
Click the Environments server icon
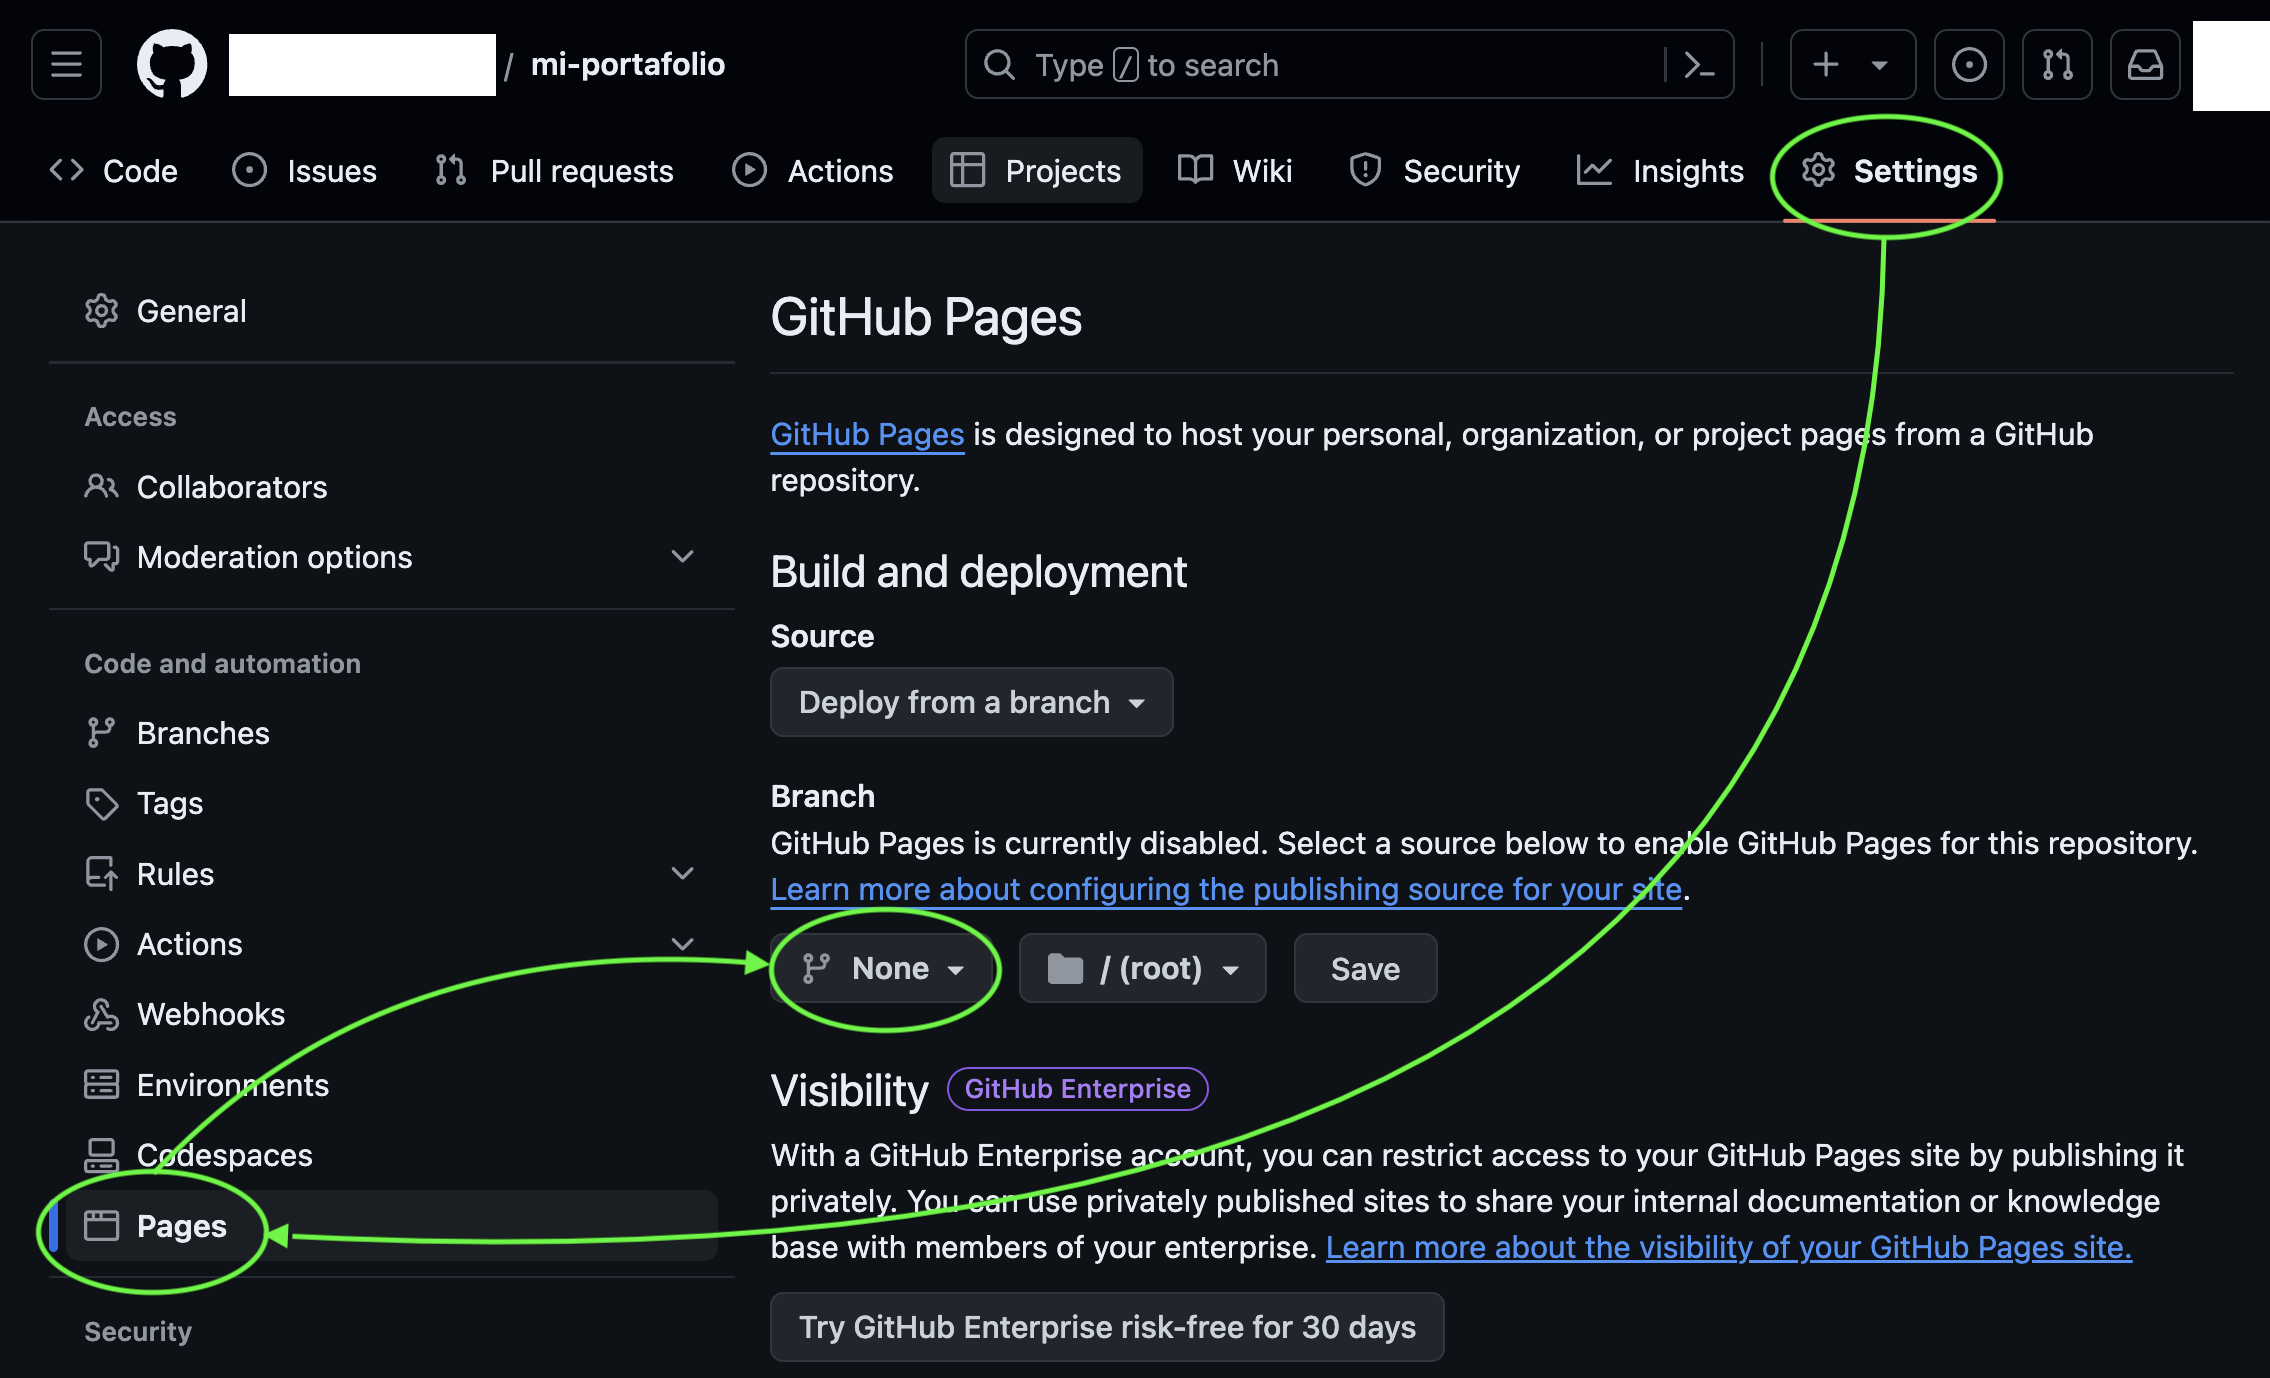point(101,1085)
